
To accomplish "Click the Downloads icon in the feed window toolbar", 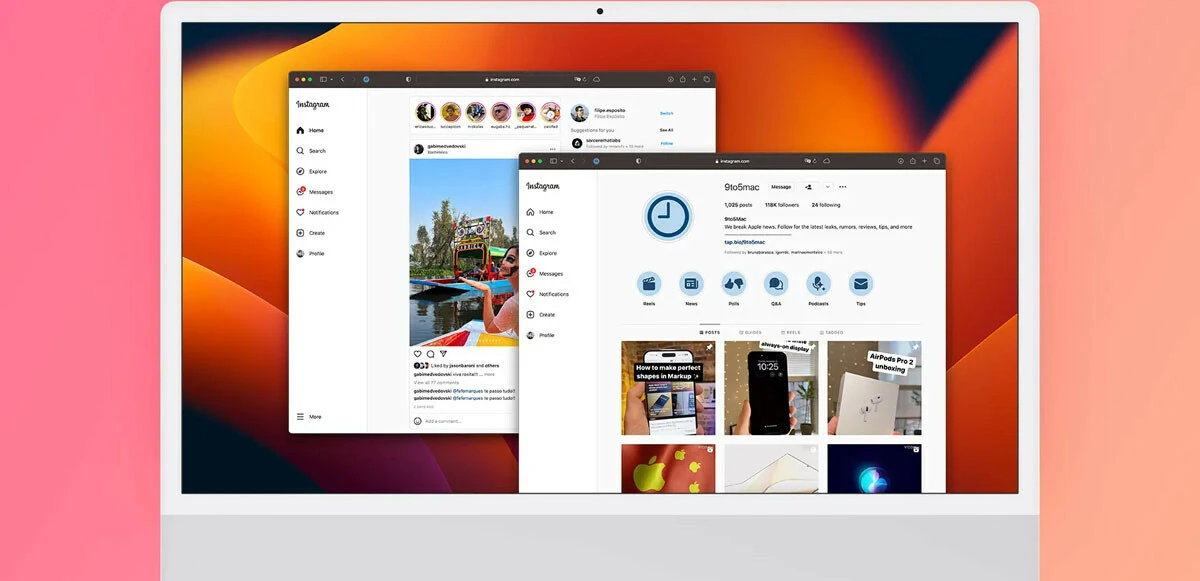I will click(x=671, y=79).
